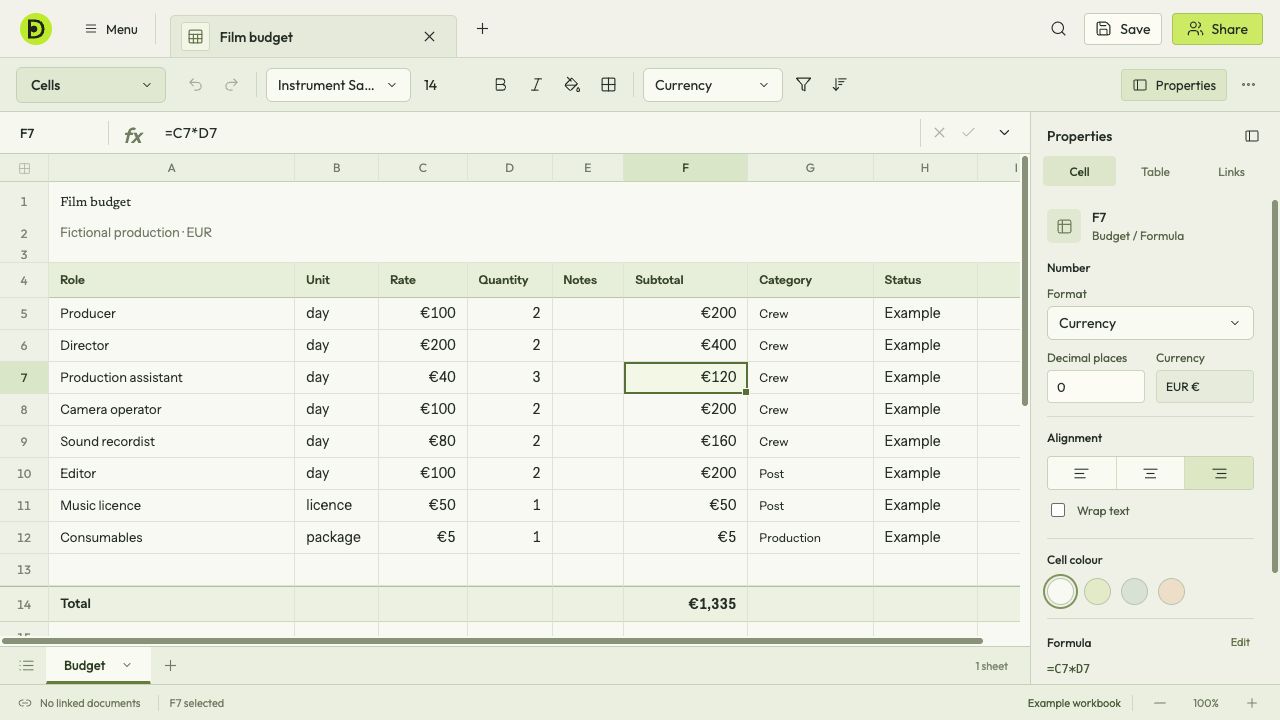Open the Currency format dropdown in toolbar
The height and width of the screenshot is (720, 1280).
(x=712, y=85)
